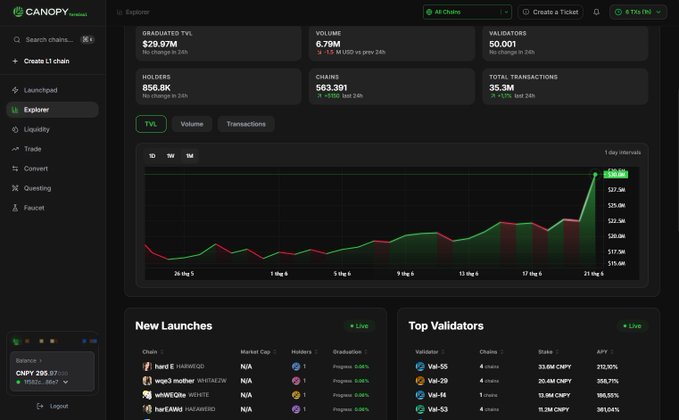Screen dimensions: 679x420
Task: Open Liquidity from the sidebar
Action: [x=52, y=129]
